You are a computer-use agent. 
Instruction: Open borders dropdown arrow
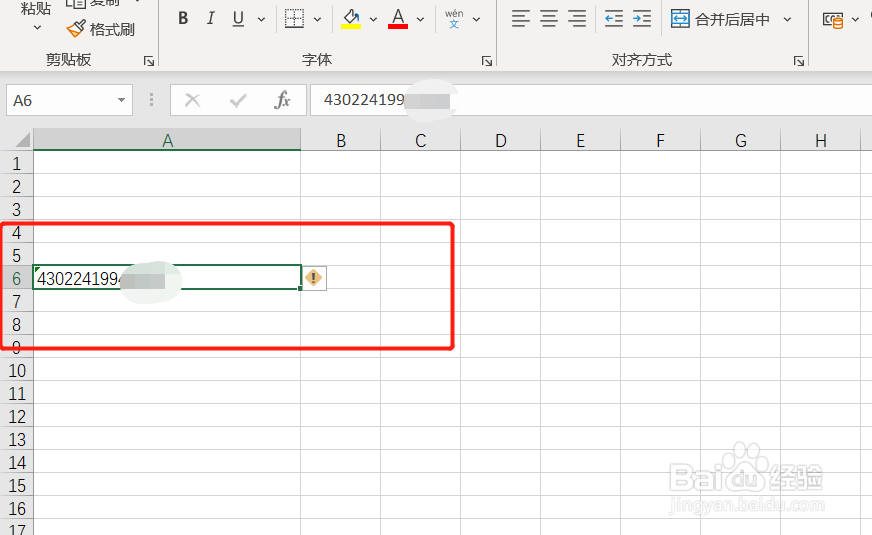pos(317,19)
